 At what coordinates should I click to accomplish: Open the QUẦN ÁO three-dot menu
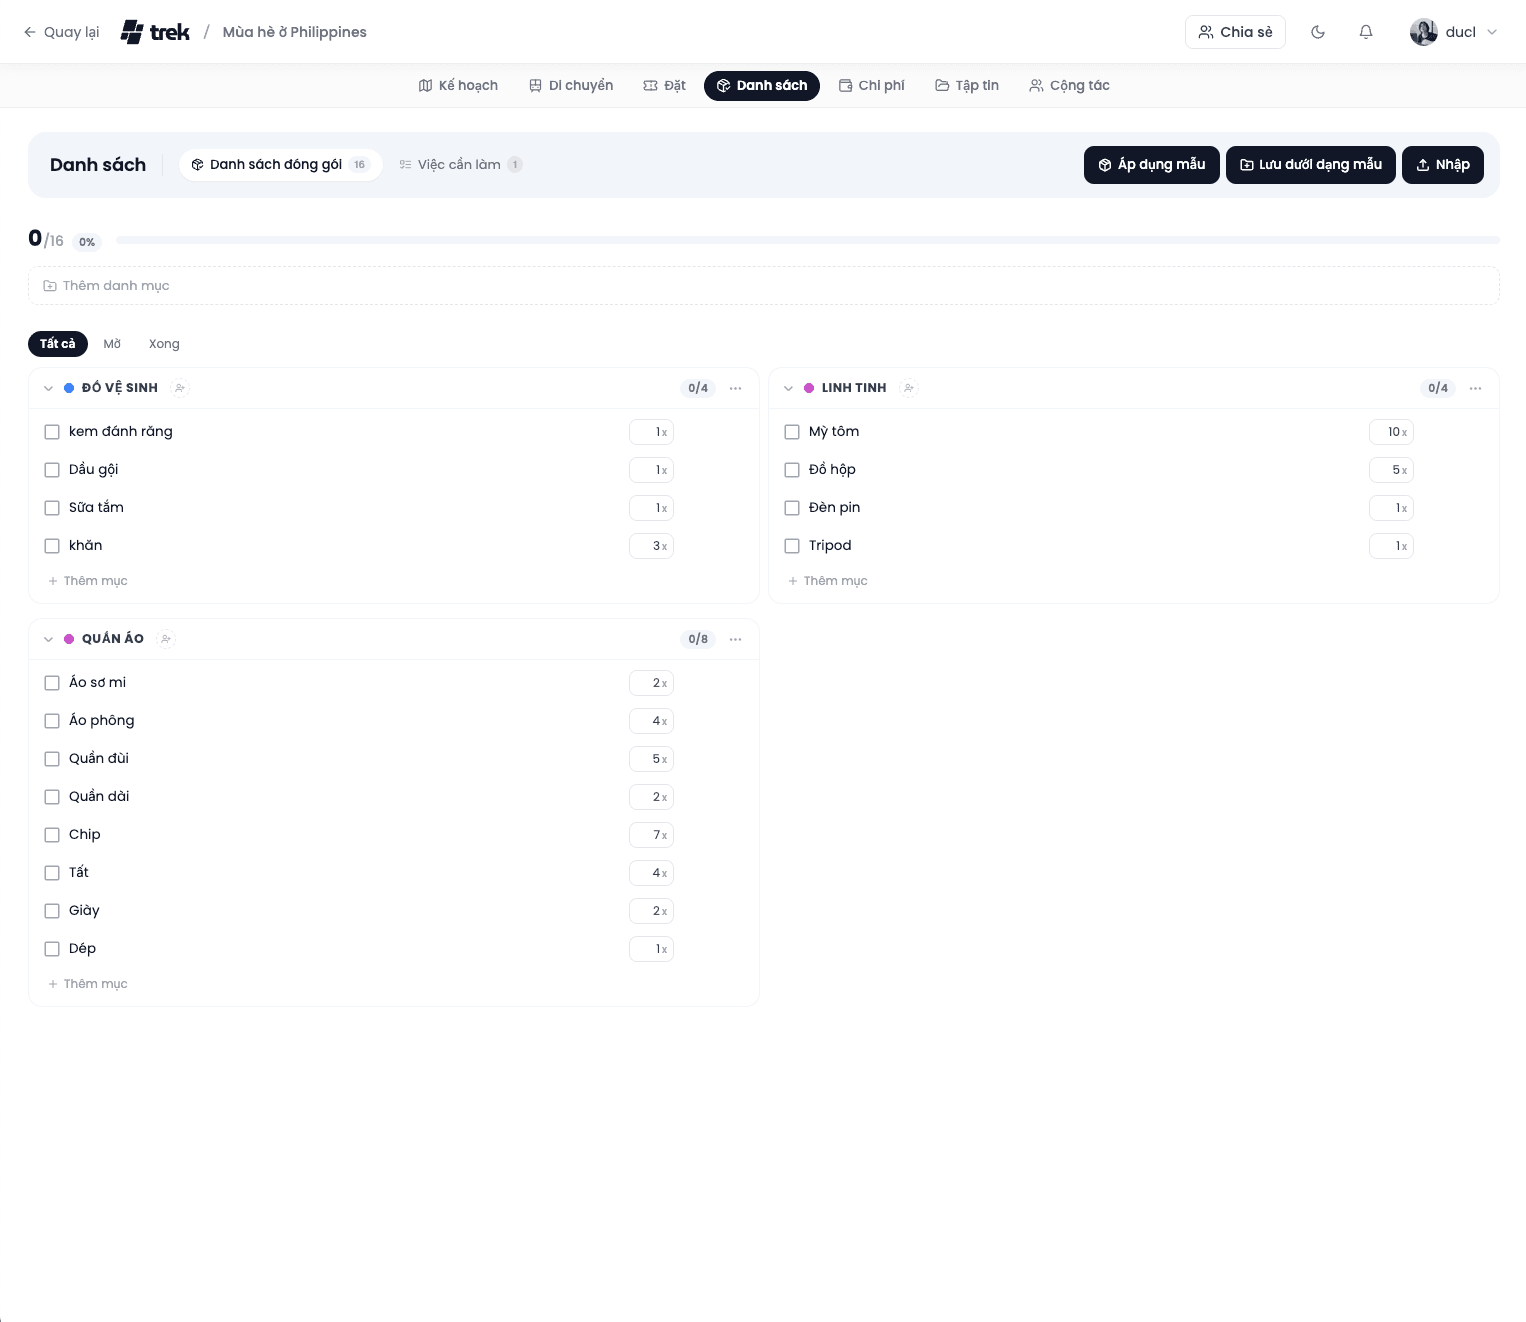(736, 639)
